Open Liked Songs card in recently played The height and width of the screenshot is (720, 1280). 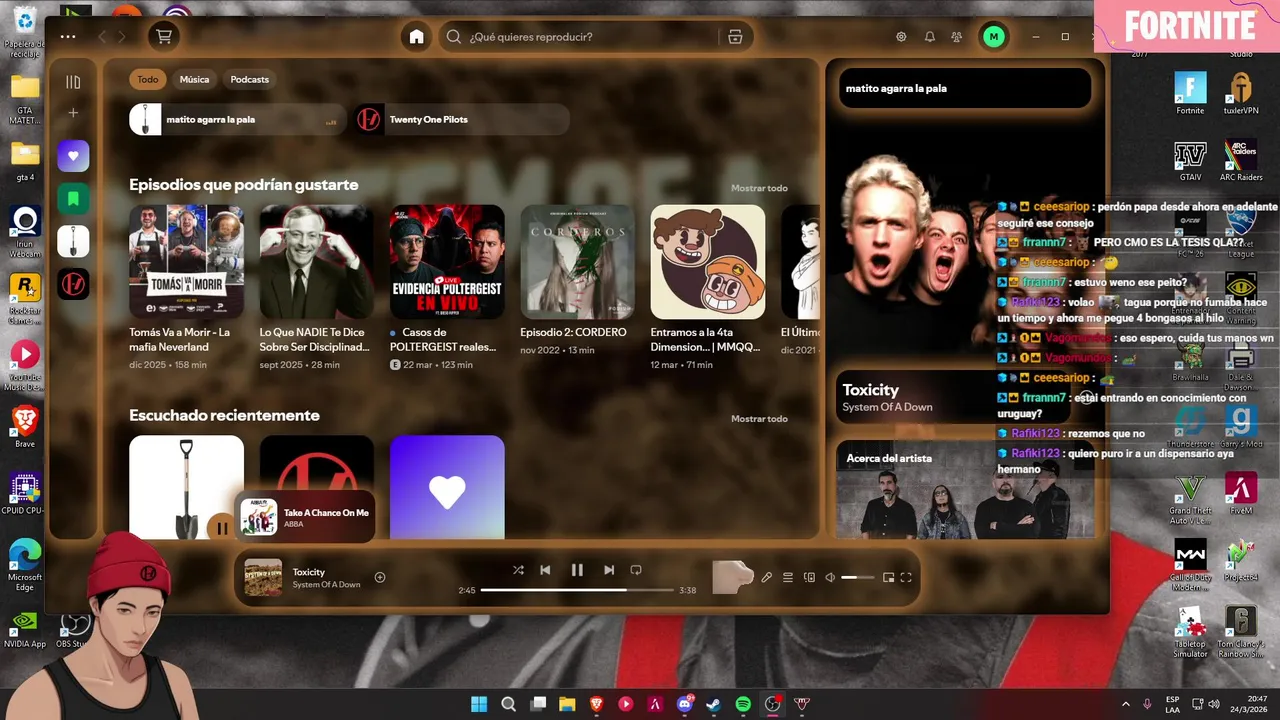447,487
